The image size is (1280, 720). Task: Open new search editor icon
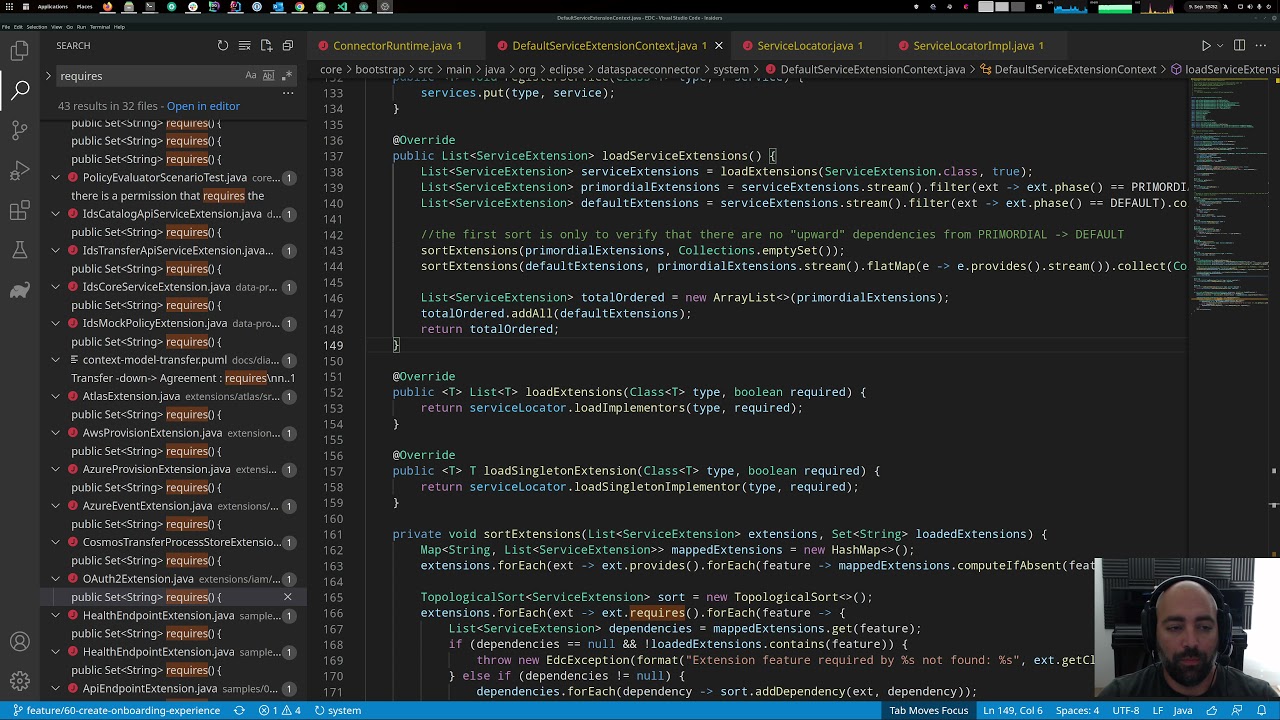pos(266,46)
